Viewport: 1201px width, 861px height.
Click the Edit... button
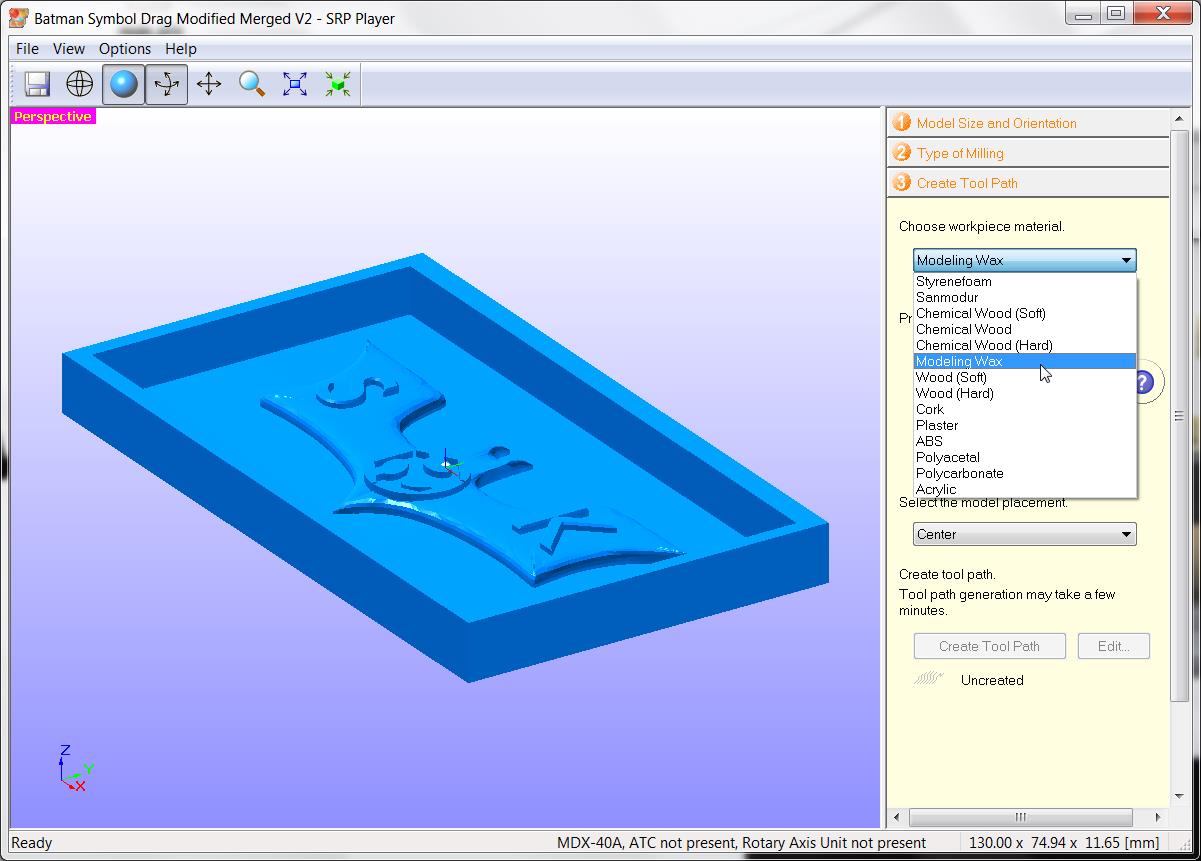pyautogui.click(x=1114, y=646)
